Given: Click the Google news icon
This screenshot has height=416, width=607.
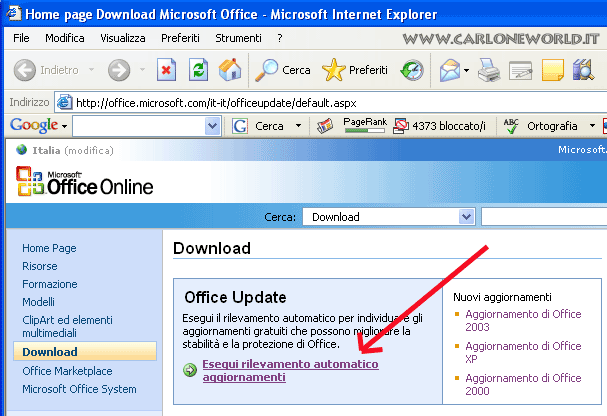Looking at the screenshot, I should (x=325, y=126).
